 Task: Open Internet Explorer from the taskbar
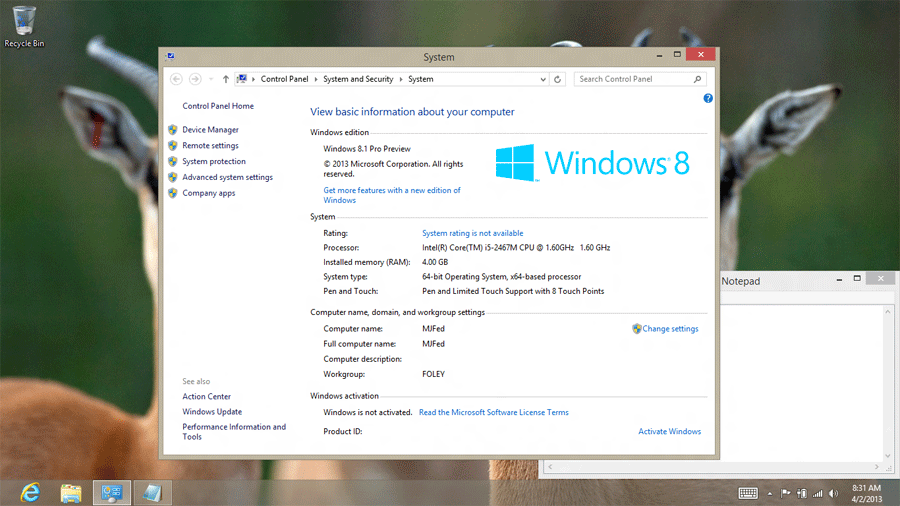30,492
